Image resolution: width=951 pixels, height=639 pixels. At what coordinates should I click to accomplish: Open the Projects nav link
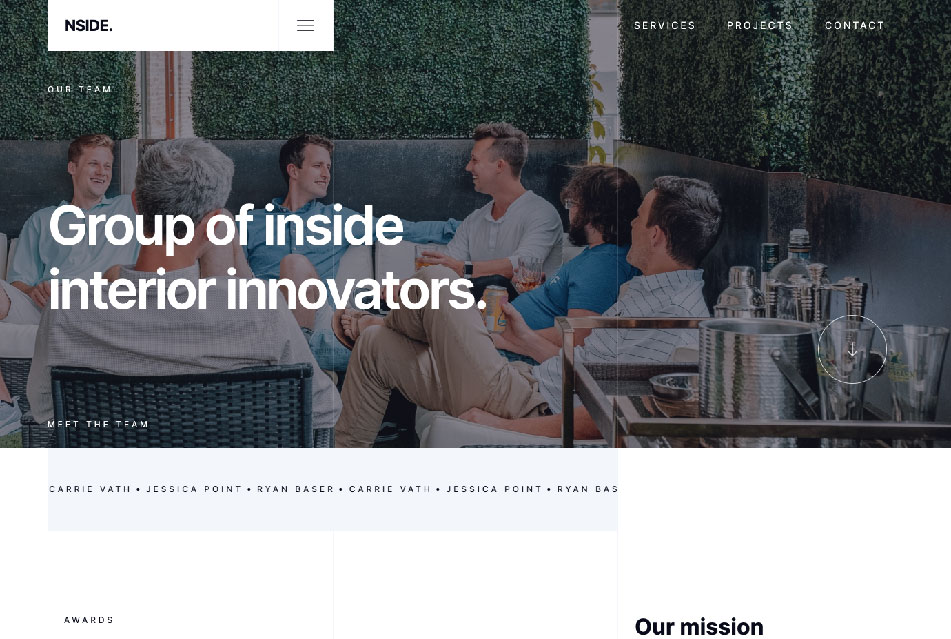click(x=759, y=25)
